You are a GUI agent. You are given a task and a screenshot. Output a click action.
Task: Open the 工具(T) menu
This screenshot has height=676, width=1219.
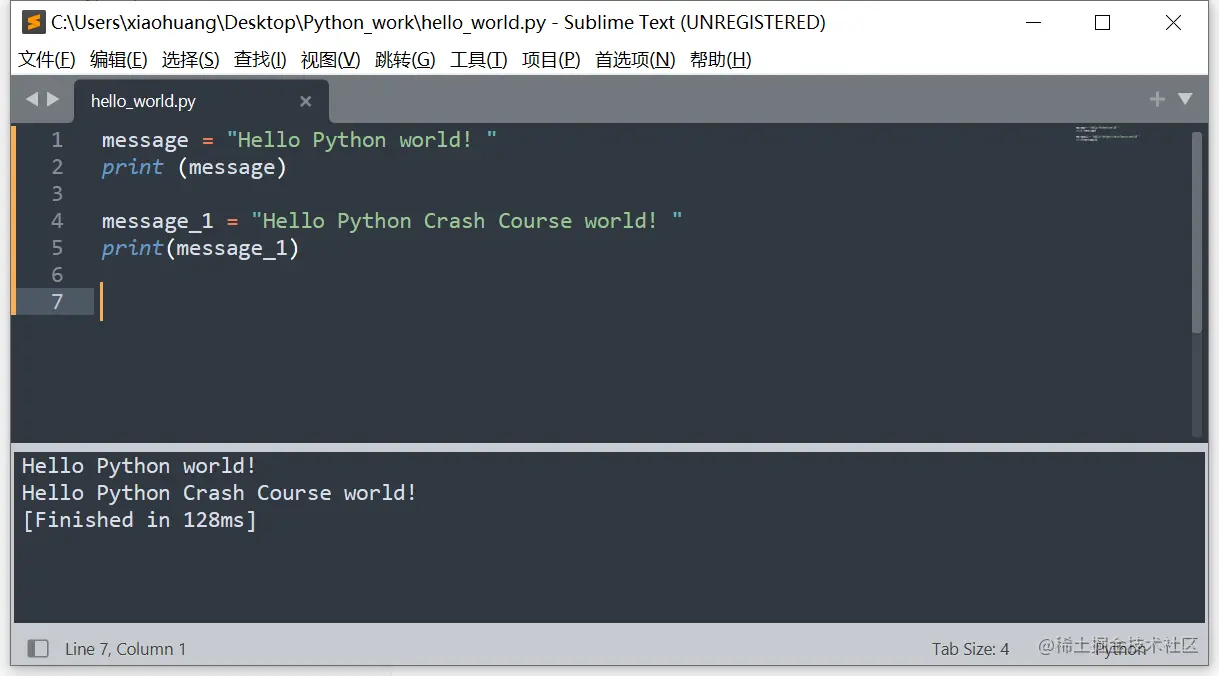click(x=479, y=60)
